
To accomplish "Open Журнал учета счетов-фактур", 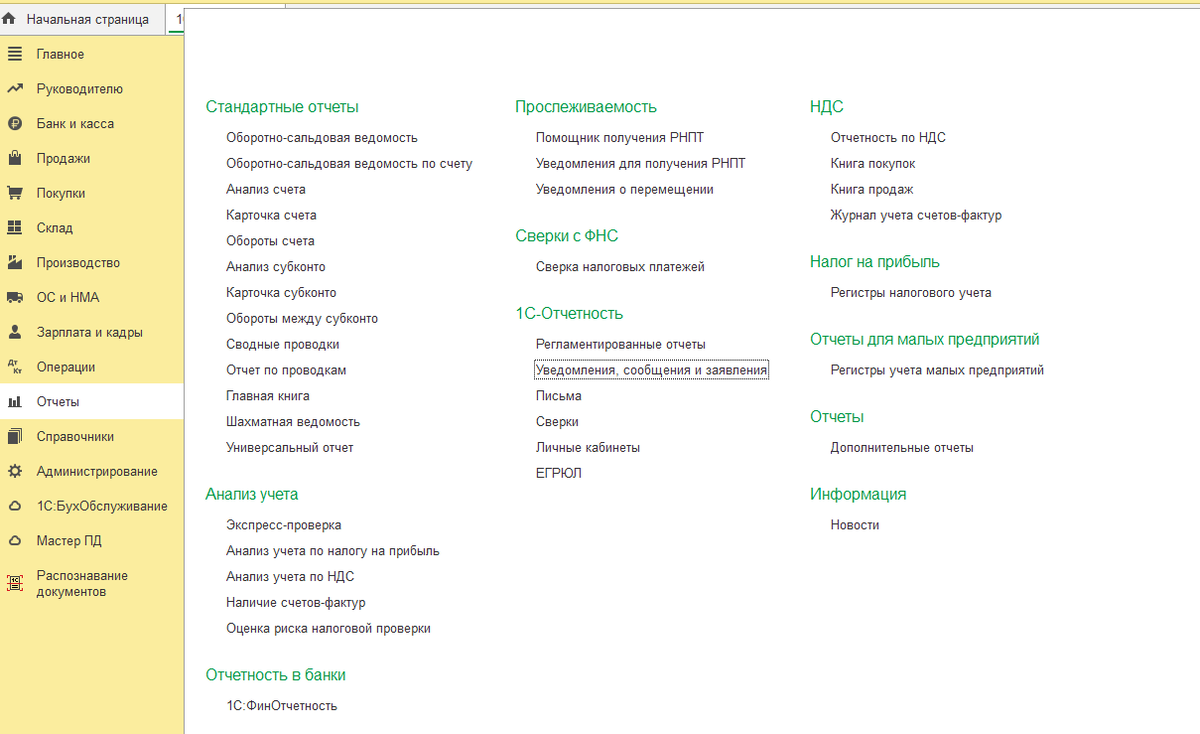I will (916, 215).
